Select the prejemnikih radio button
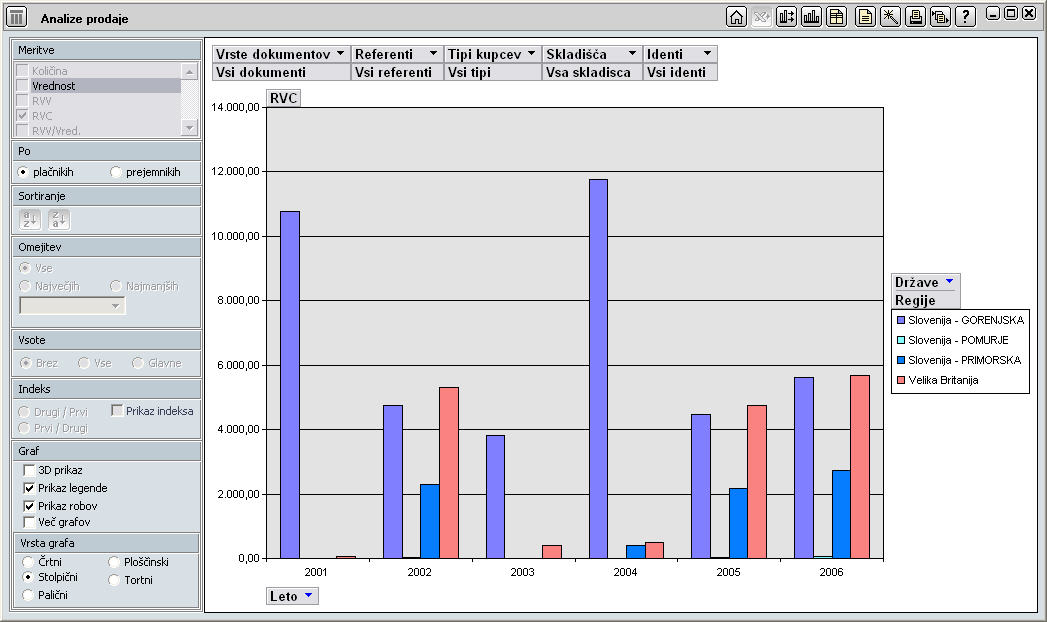Viewport: 1047px width, 622px height. (x=116, y=172)
